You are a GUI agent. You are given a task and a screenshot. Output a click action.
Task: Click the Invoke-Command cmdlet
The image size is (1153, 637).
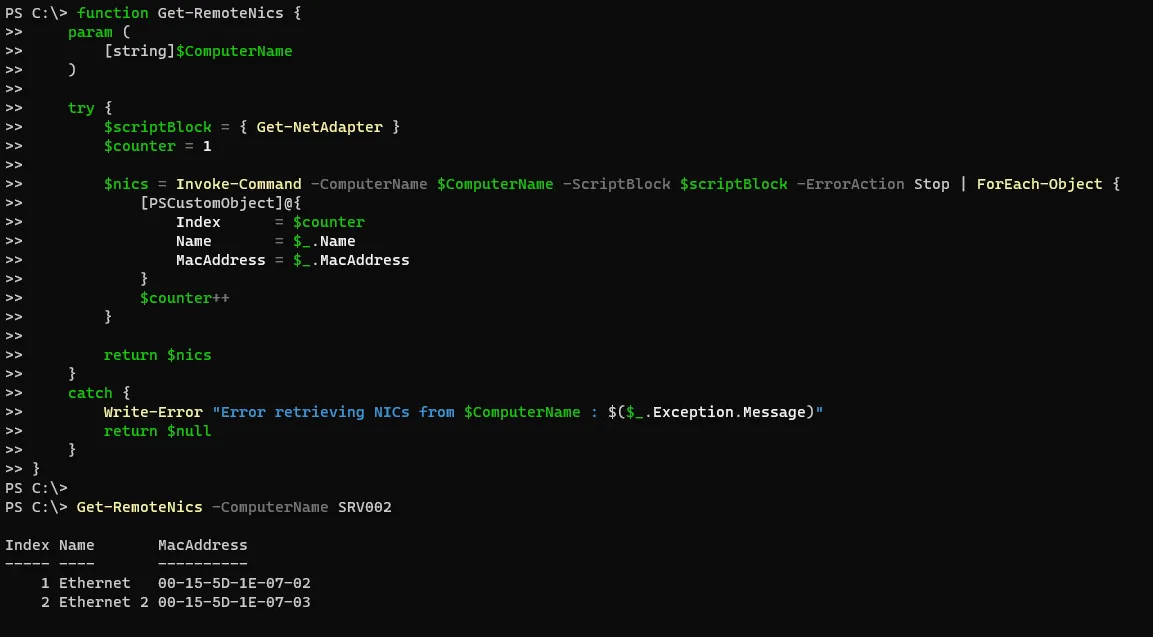tap(238, 184)
